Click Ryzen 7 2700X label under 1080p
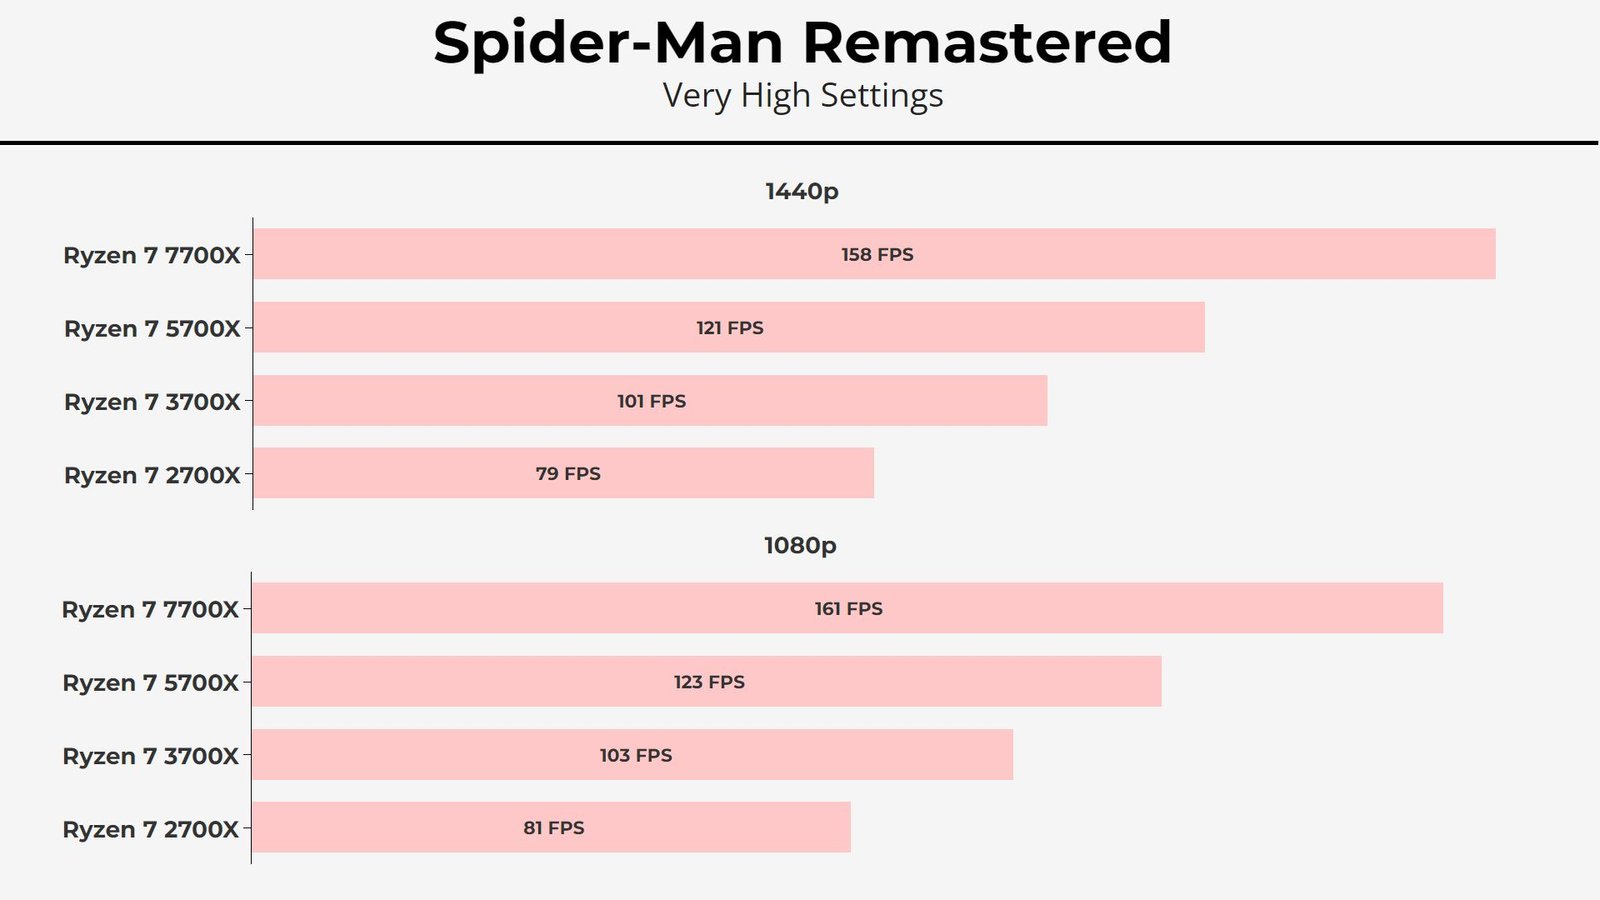 coord(150,829)
